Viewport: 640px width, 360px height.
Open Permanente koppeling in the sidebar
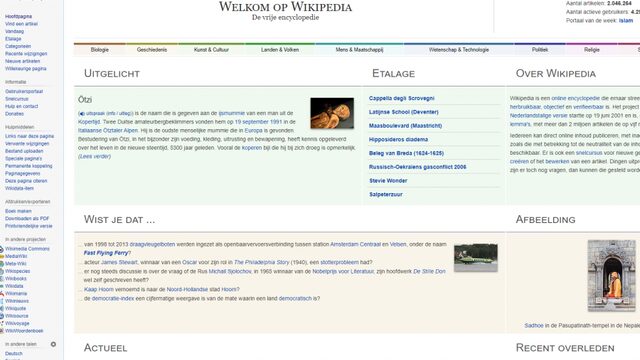(29, 166)
